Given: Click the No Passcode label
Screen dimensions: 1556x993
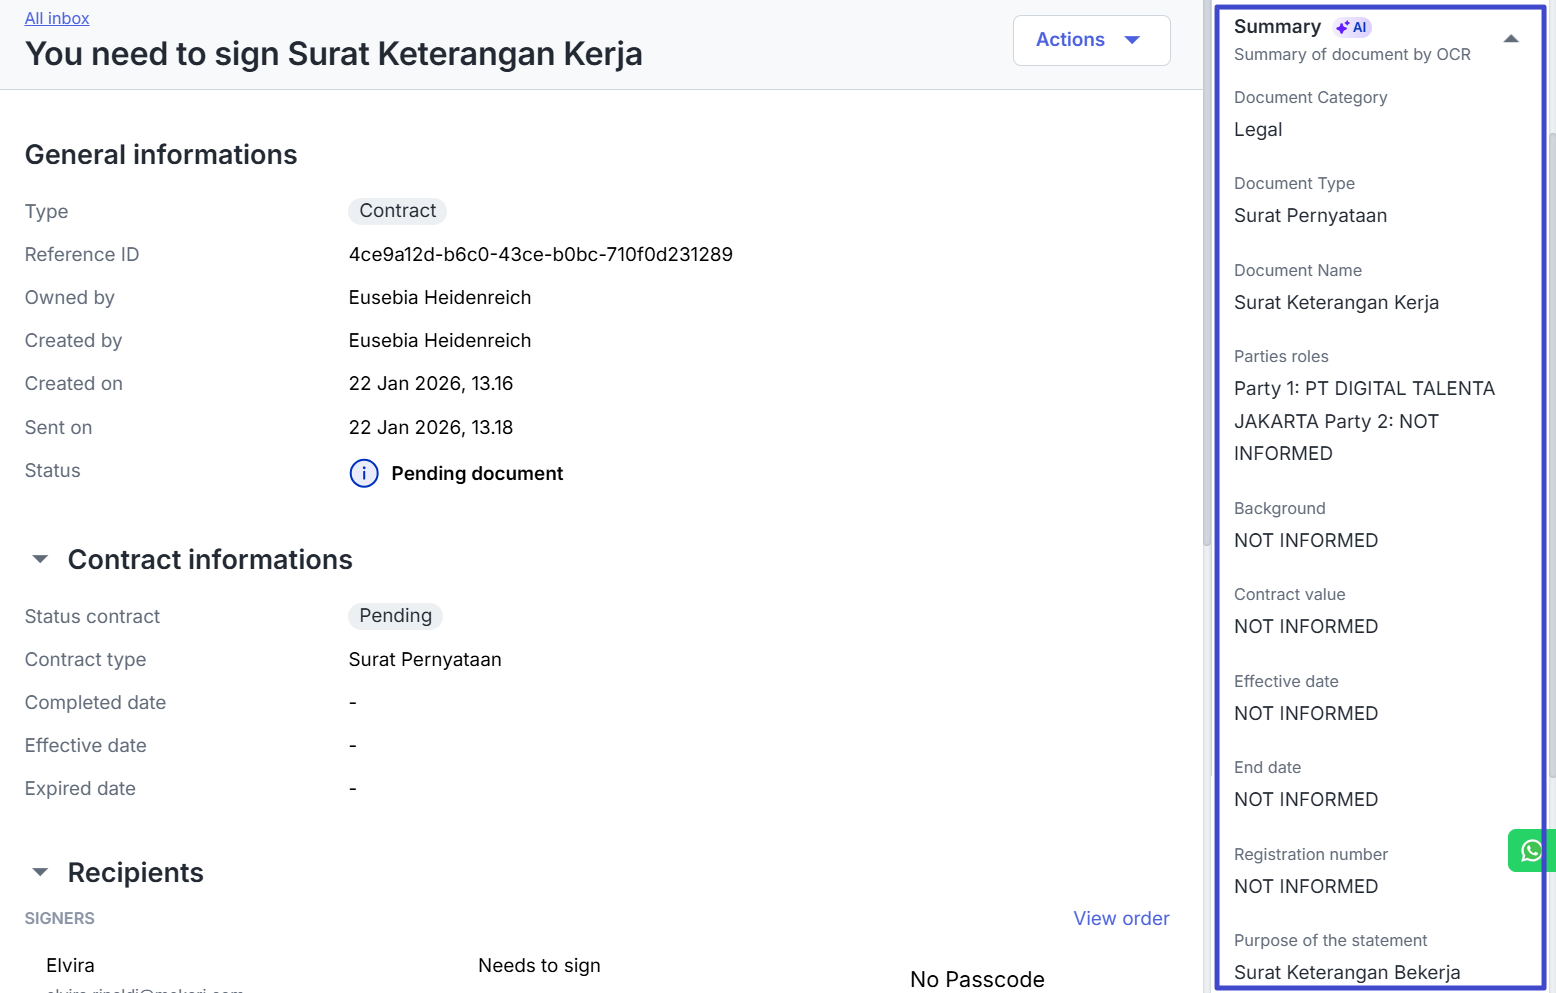Looking at the screenshot, I should (x=977, y=979).
